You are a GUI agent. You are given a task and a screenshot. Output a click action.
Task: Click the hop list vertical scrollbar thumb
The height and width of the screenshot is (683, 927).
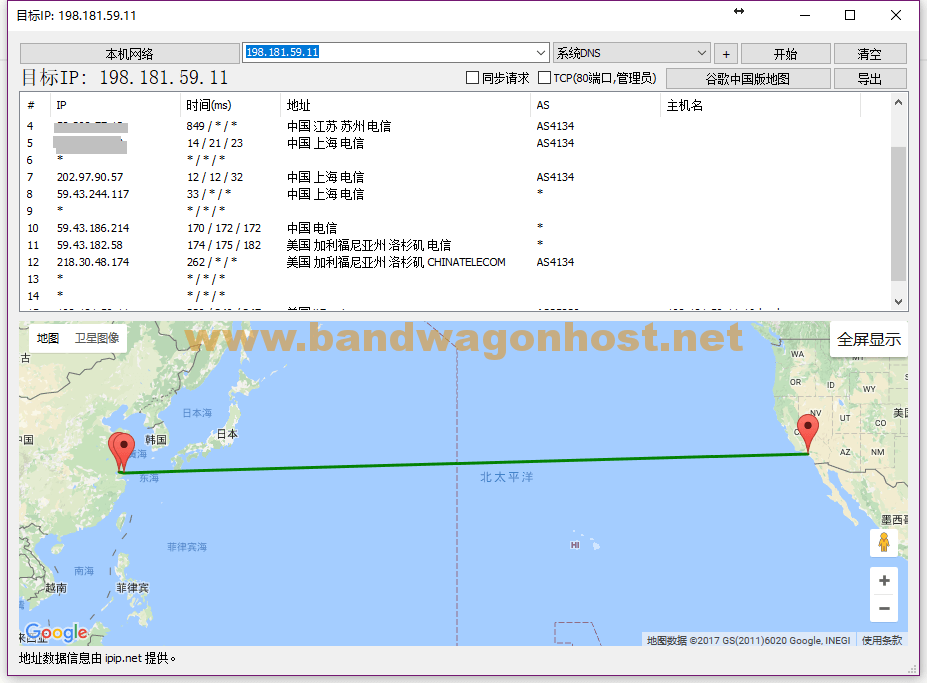click(898, 213)
